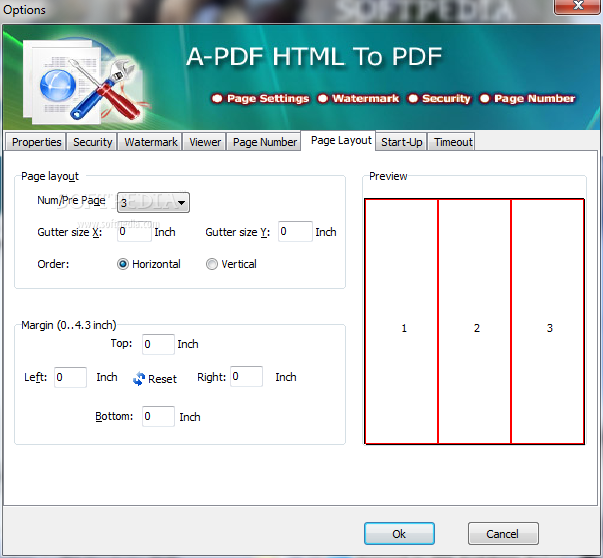603x558 pixels.
Task: Click the Left margin input field
Action: [x=70, y=377]
